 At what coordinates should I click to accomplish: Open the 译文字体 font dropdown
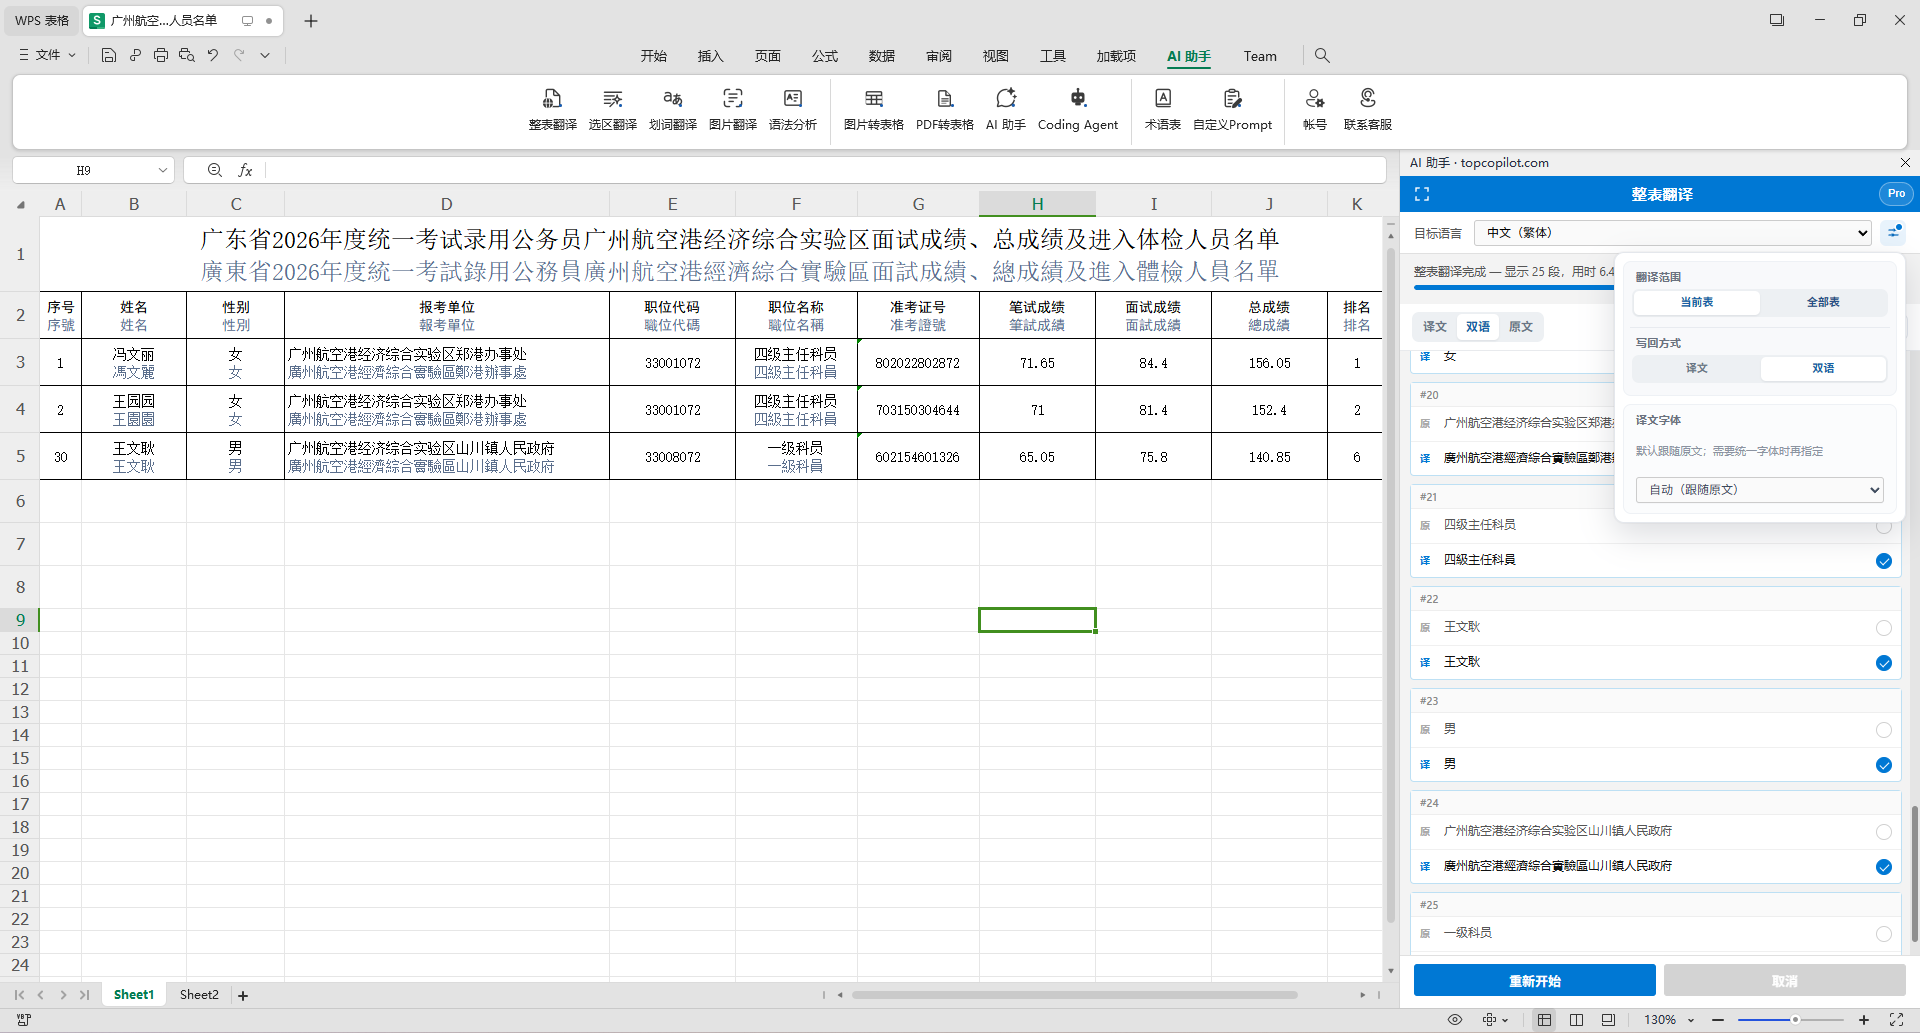pyautogui.click(x=1760, y=490)
